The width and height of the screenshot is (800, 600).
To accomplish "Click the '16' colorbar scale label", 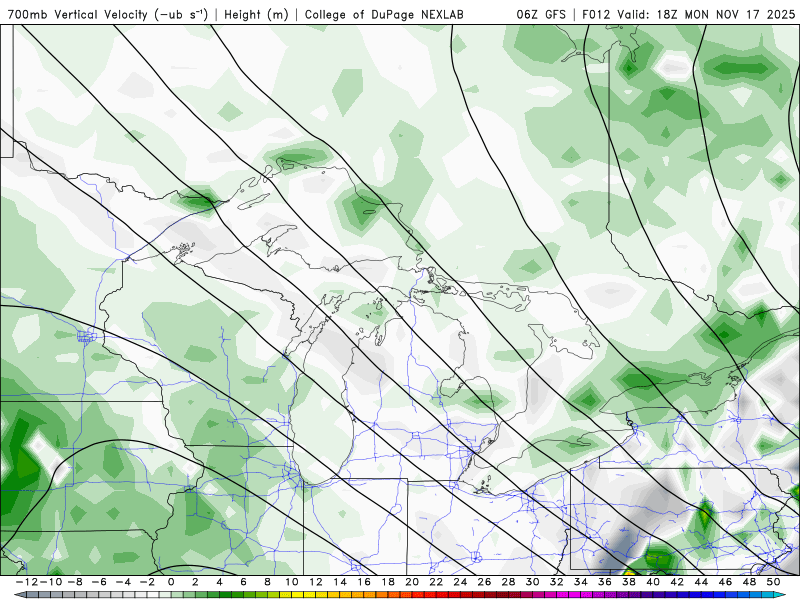I will (364, 582).
